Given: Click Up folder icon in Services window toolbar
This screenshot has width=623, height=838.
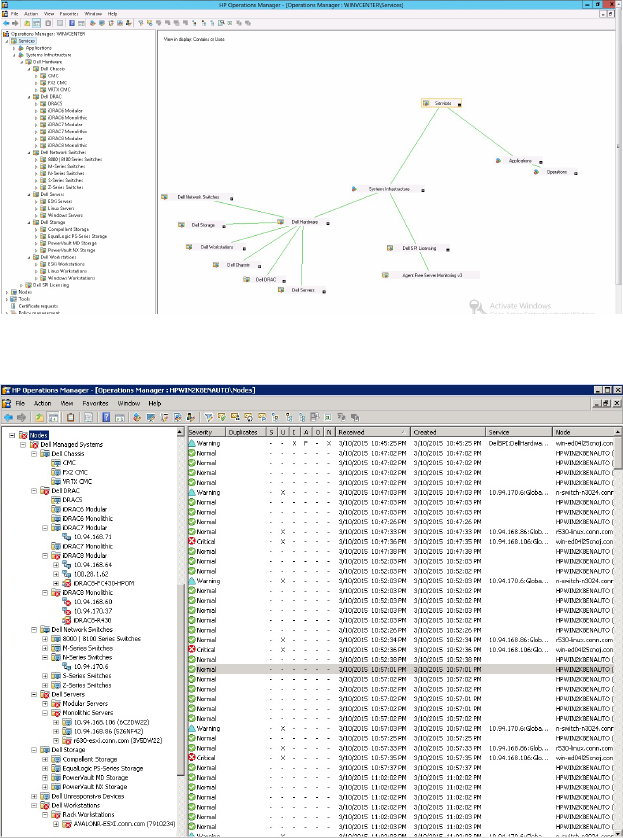Looking at the screenshot, I should point(27,23).
